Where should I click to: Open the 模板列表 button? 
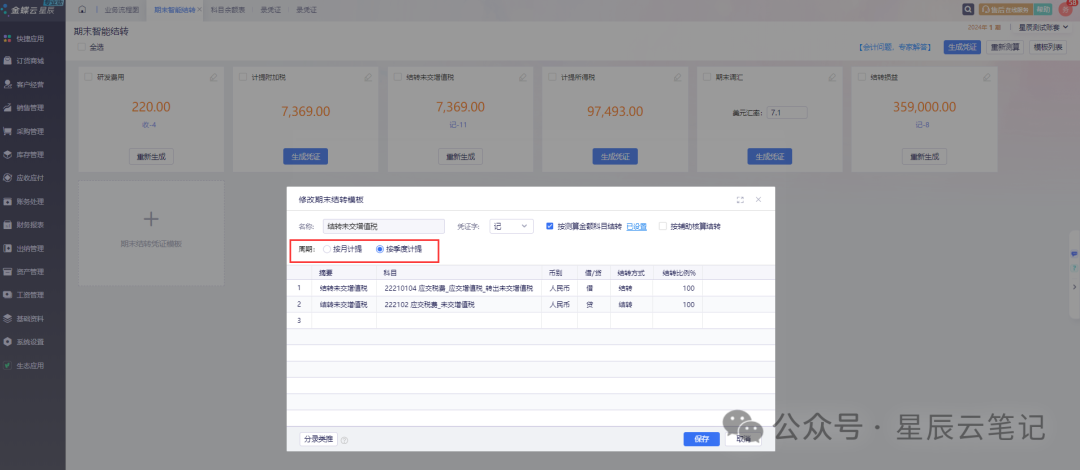click(1048, 47)
